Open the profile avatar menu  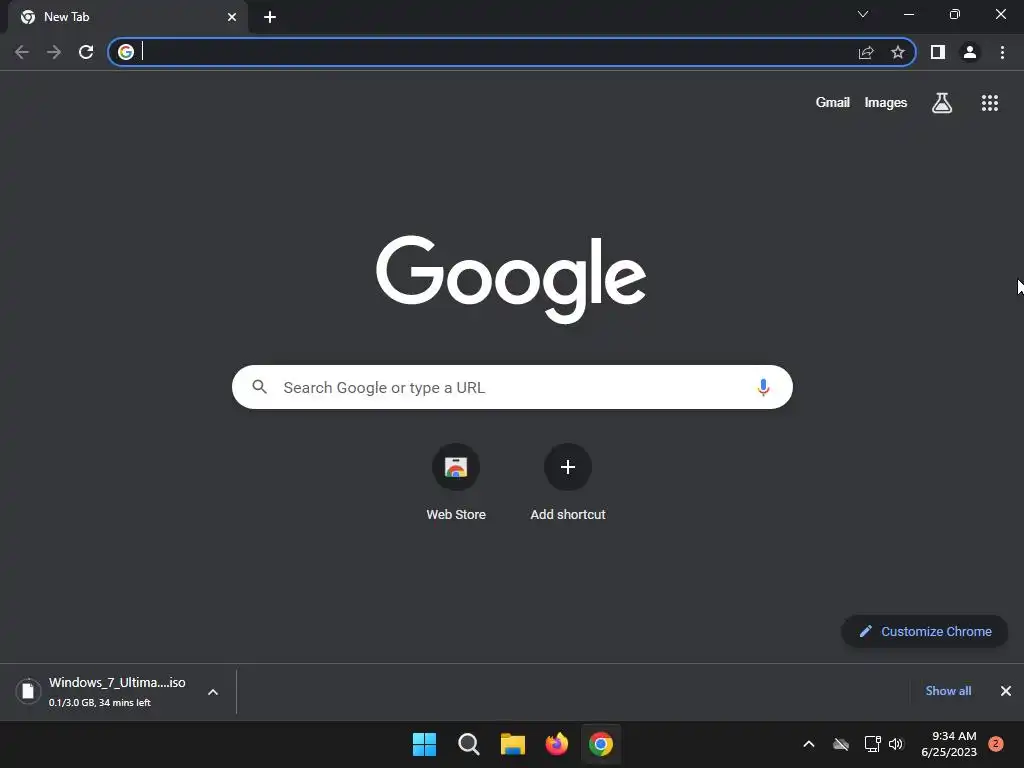coord(970,52)
